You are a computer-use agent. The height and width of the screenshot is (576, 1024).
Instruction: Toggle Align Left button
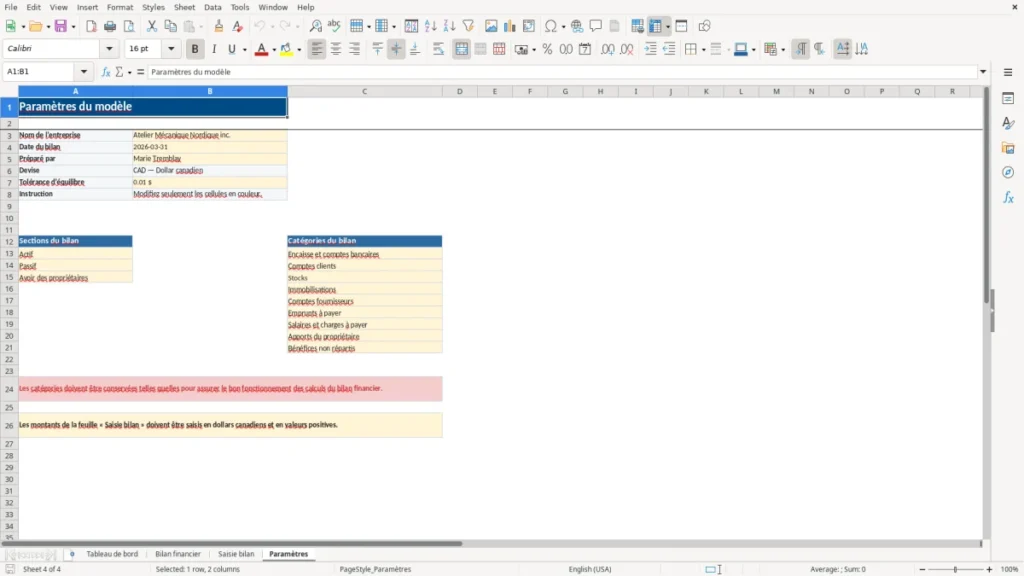click(317, 49)
